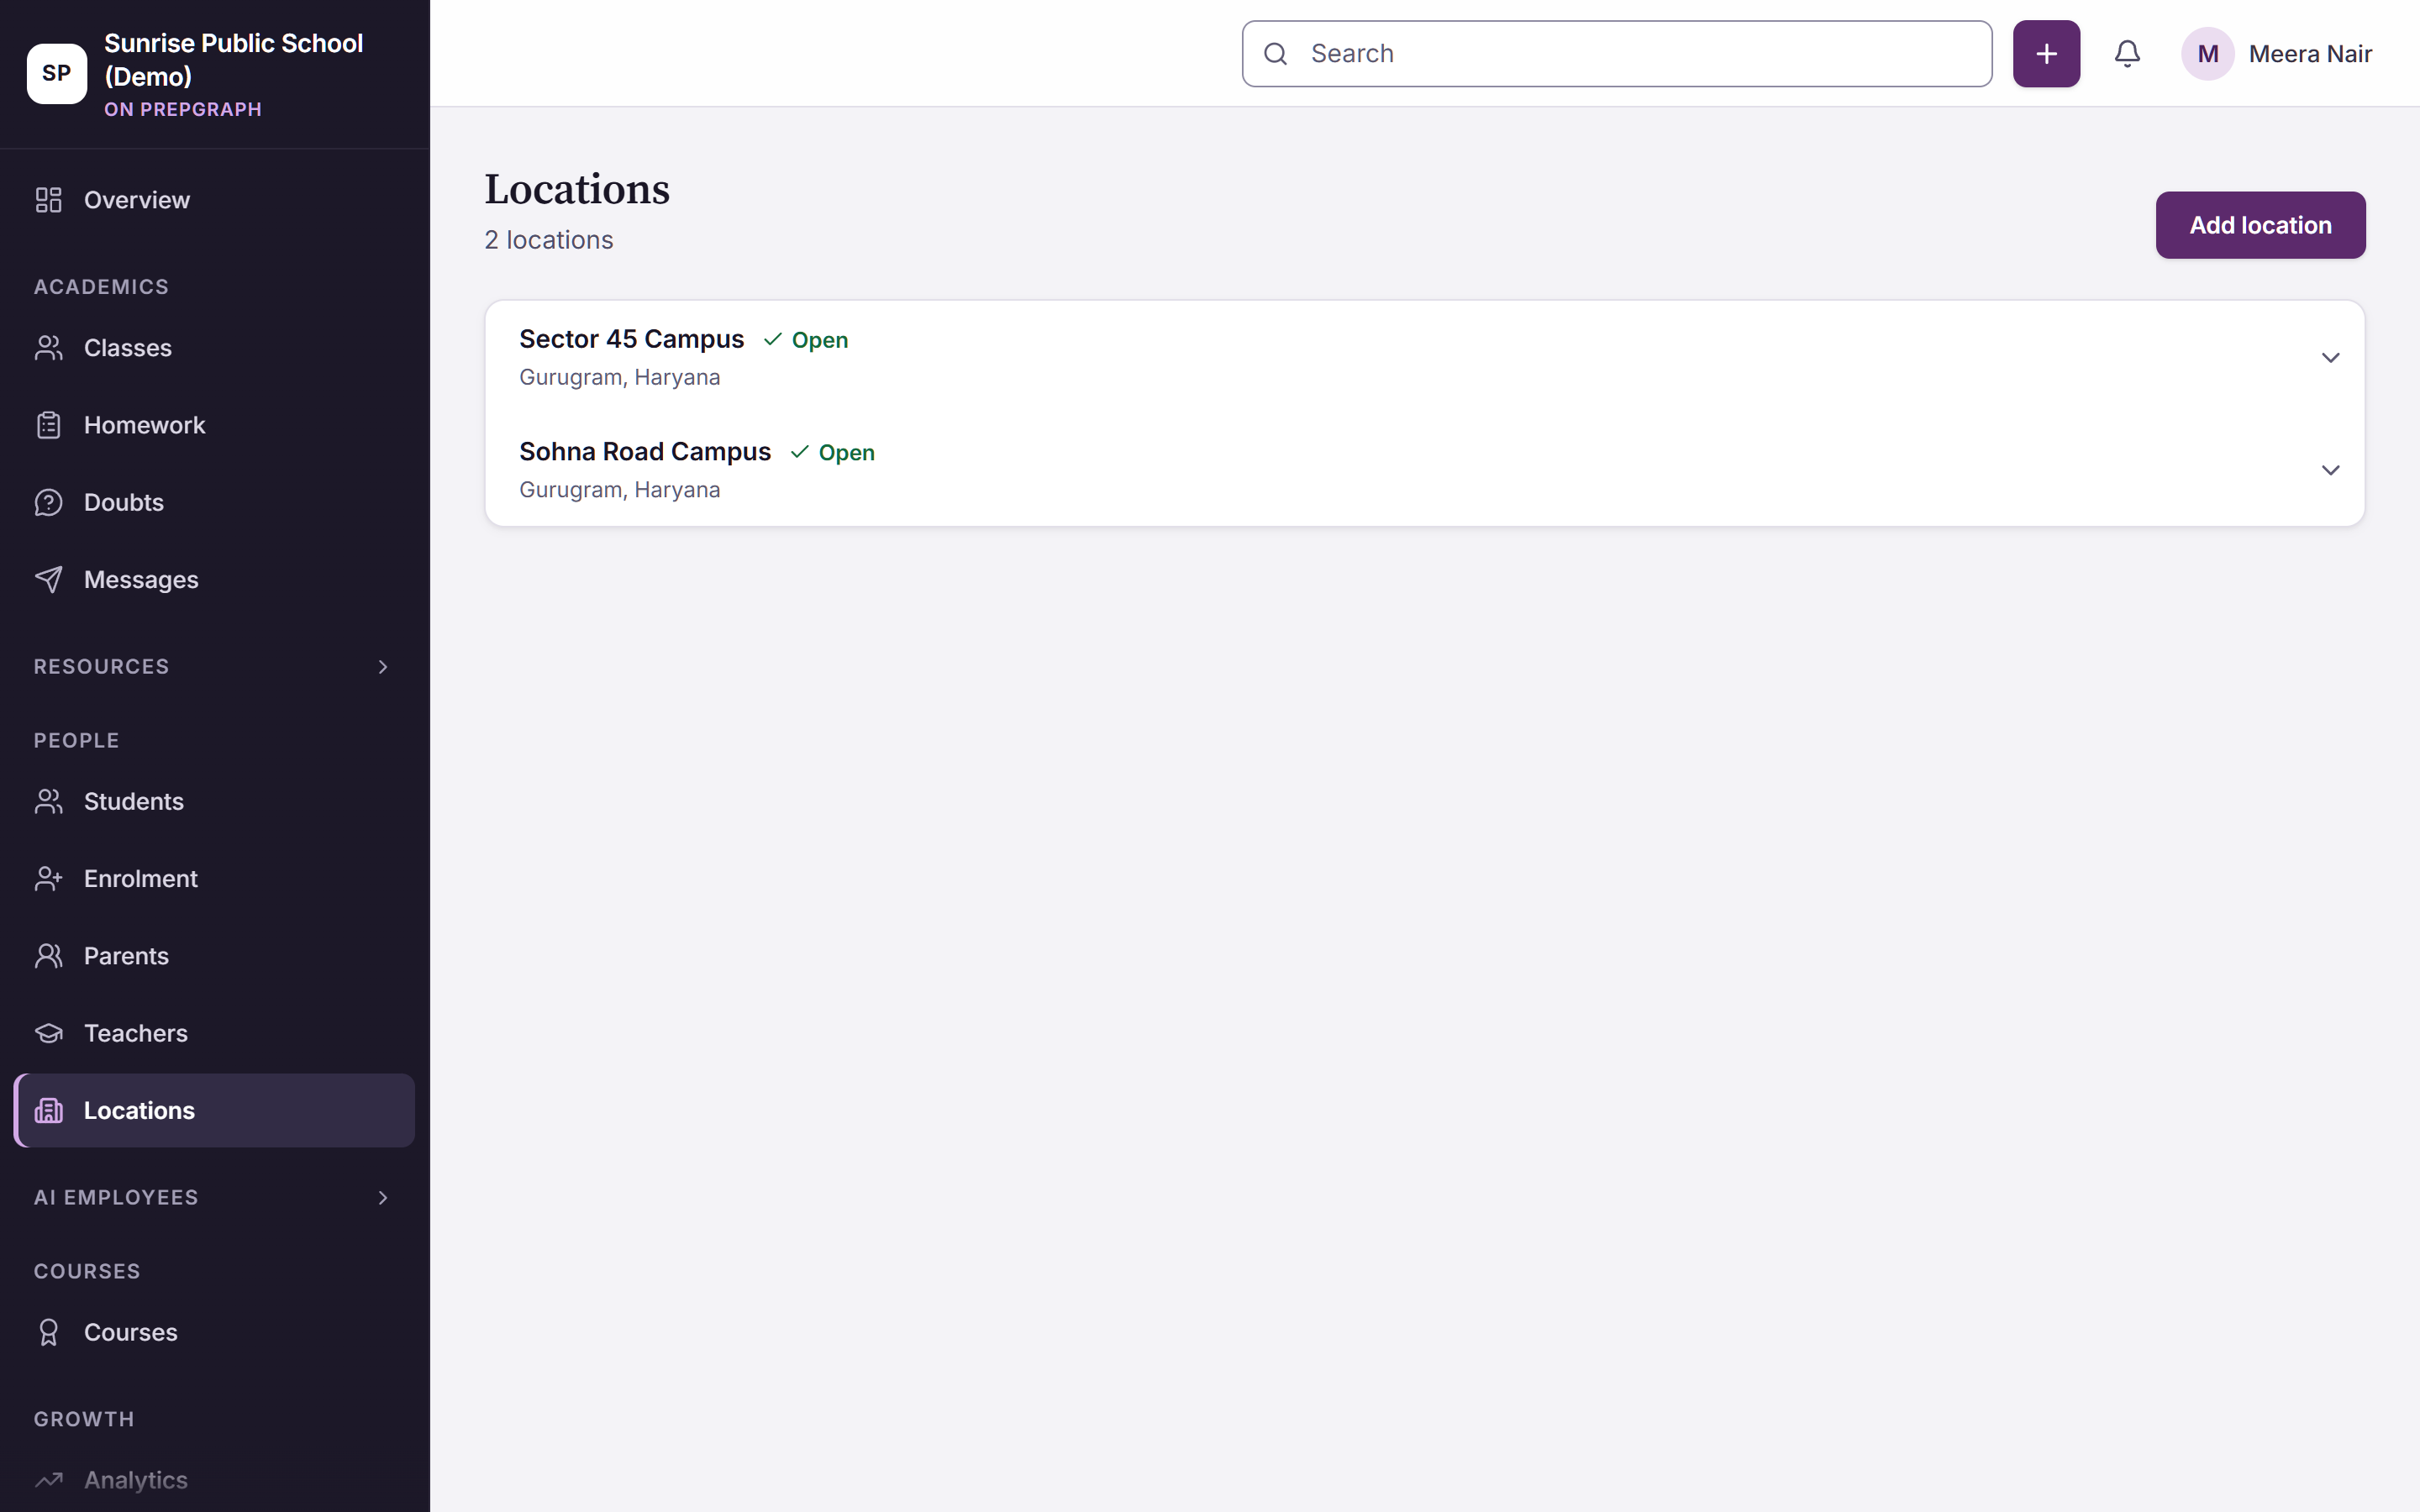The width and height of the screenshot is (2420, 1512).
Task: Click the Messages paper plane icon
Action: (48, 580)
